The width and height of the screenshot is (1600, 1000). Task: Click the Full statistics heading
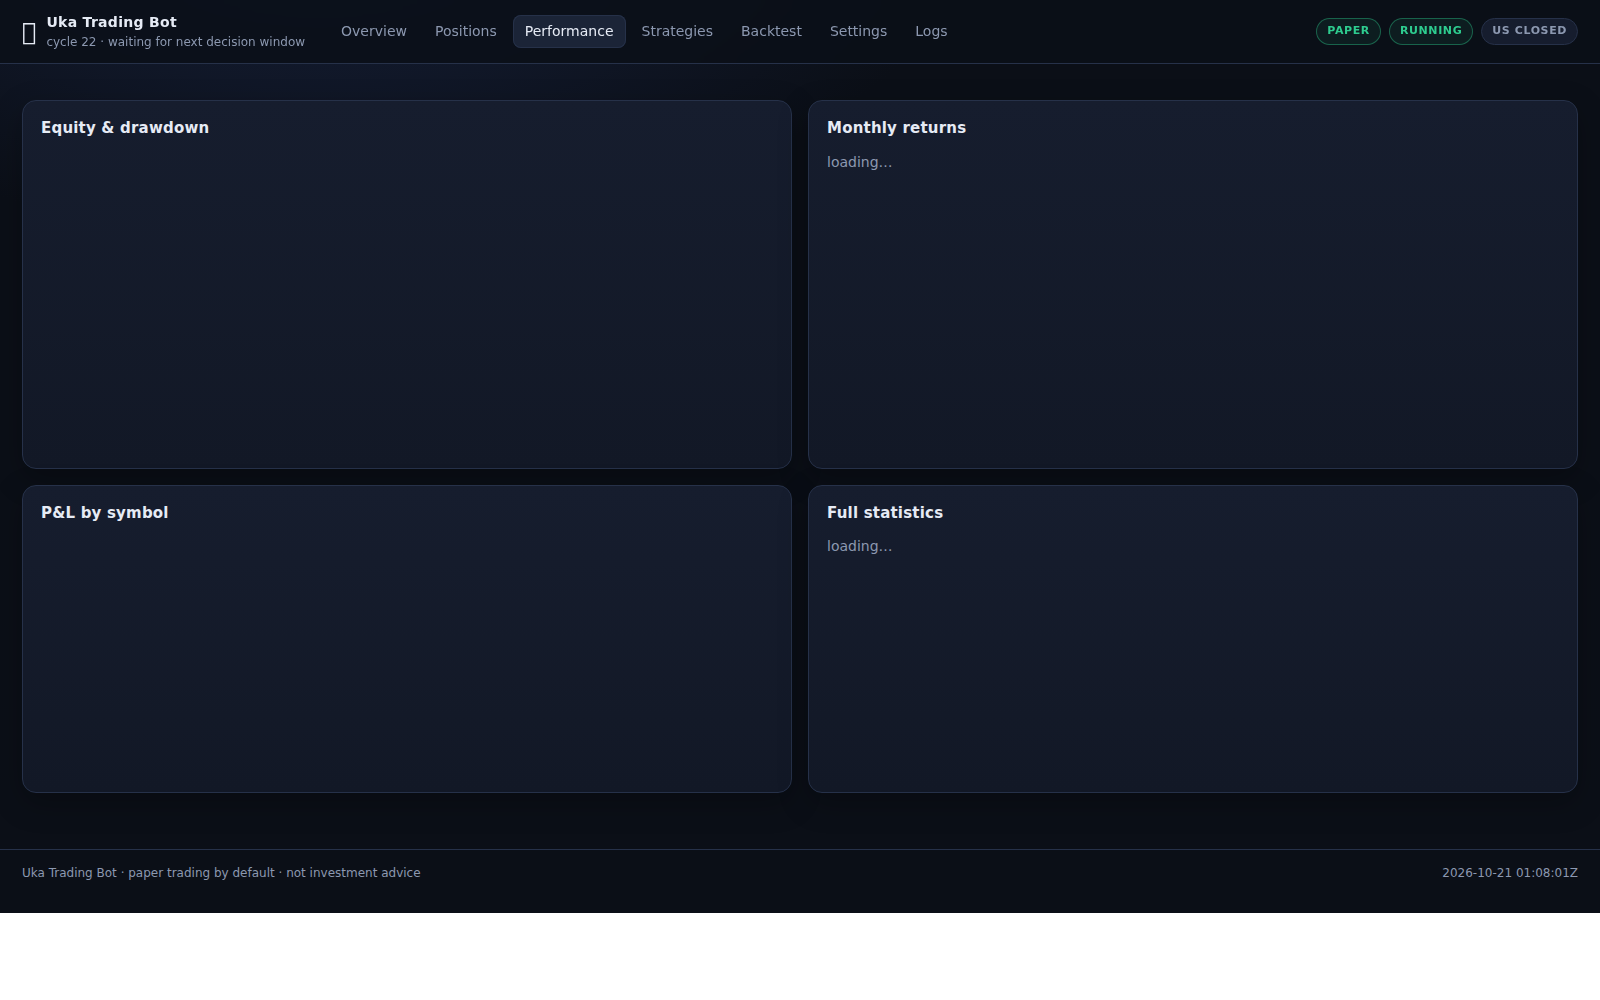point(885,513)
